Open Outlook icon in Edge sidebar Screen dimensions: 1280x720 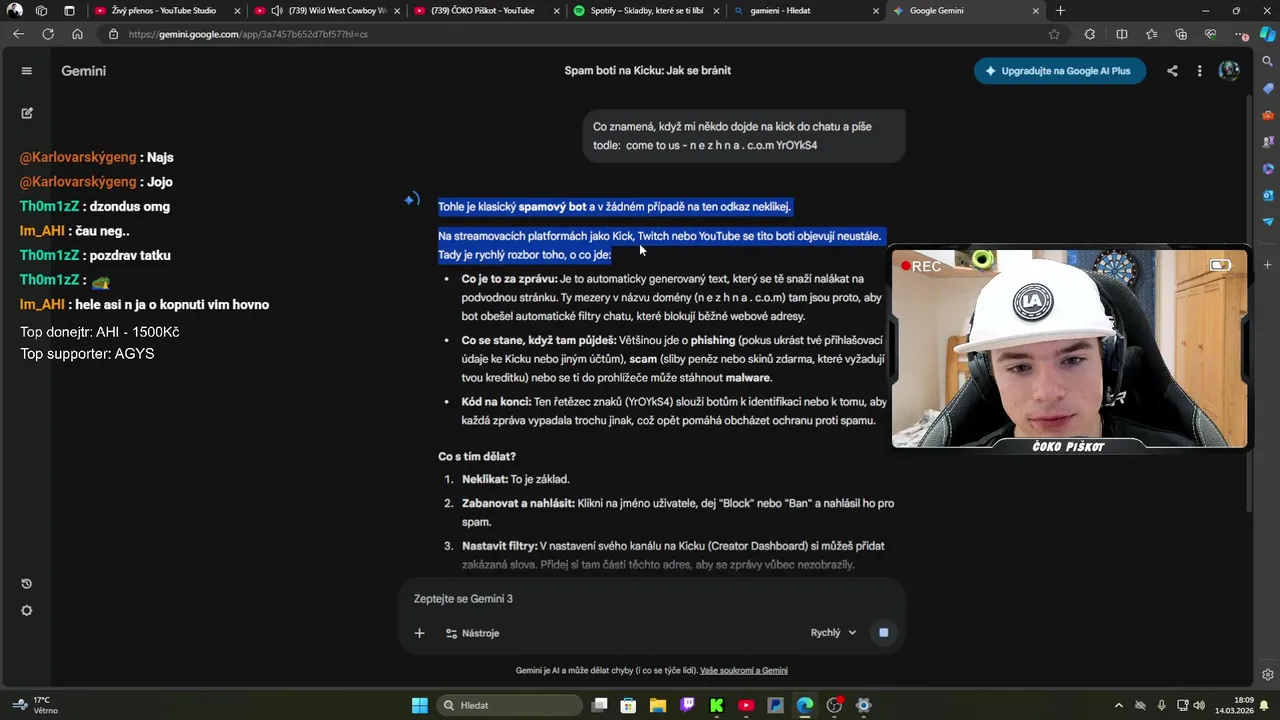[1268, 195]
